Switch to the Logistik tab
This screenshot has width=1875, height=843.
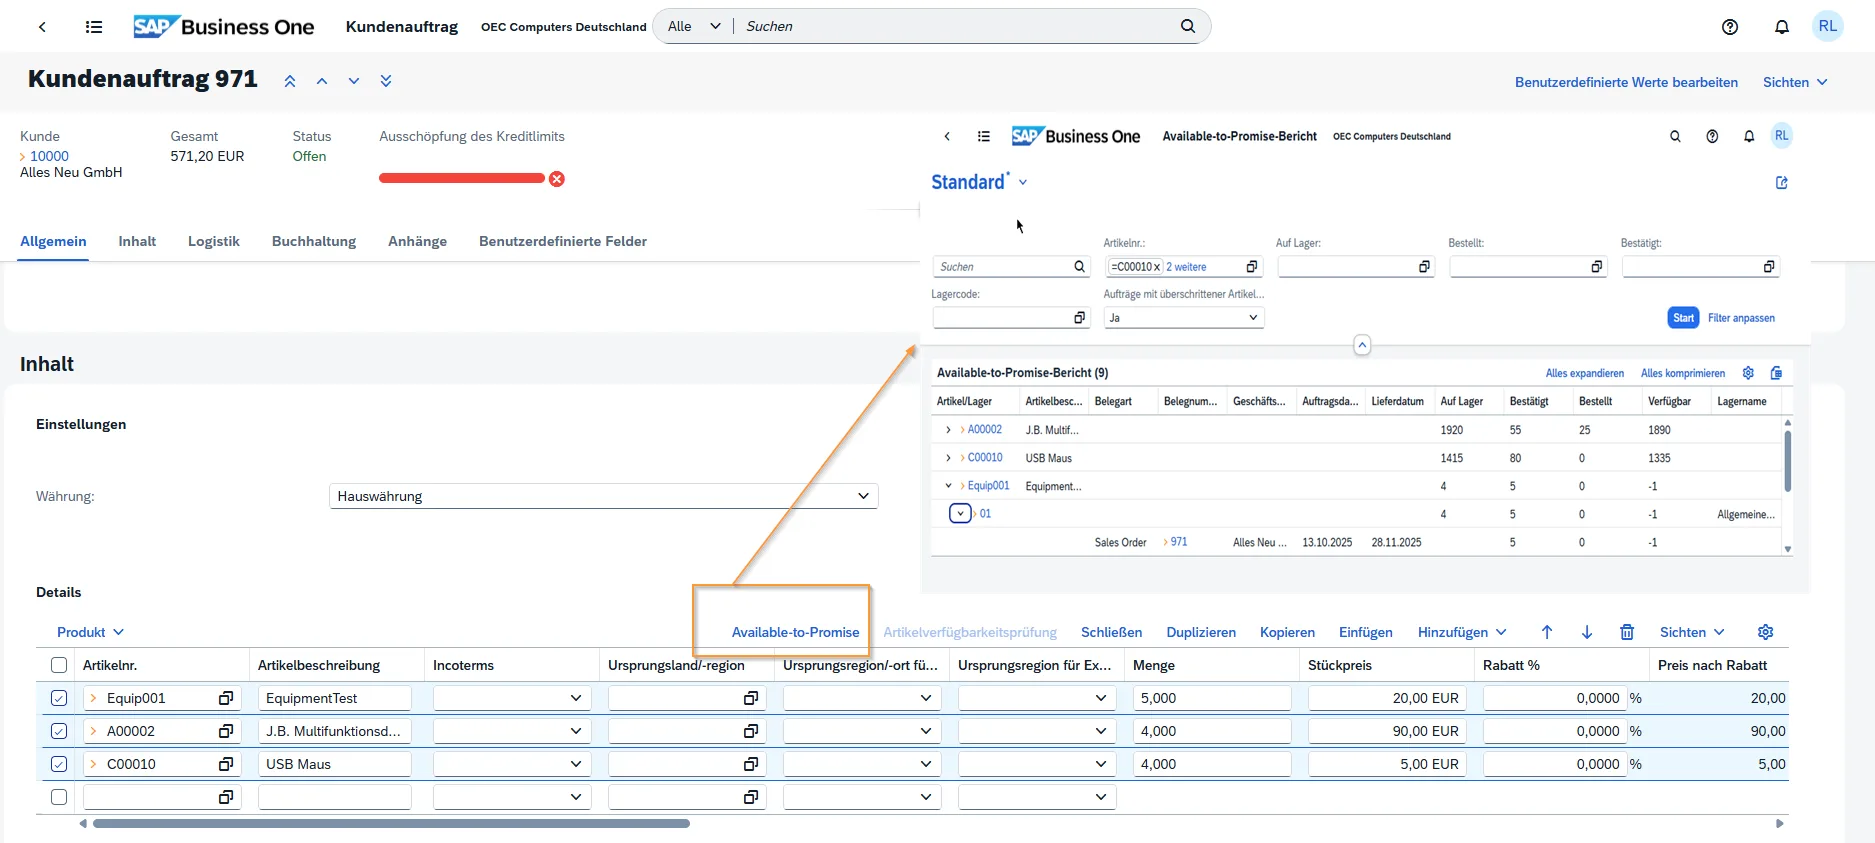pyautogui.click(x=214, y=241)
